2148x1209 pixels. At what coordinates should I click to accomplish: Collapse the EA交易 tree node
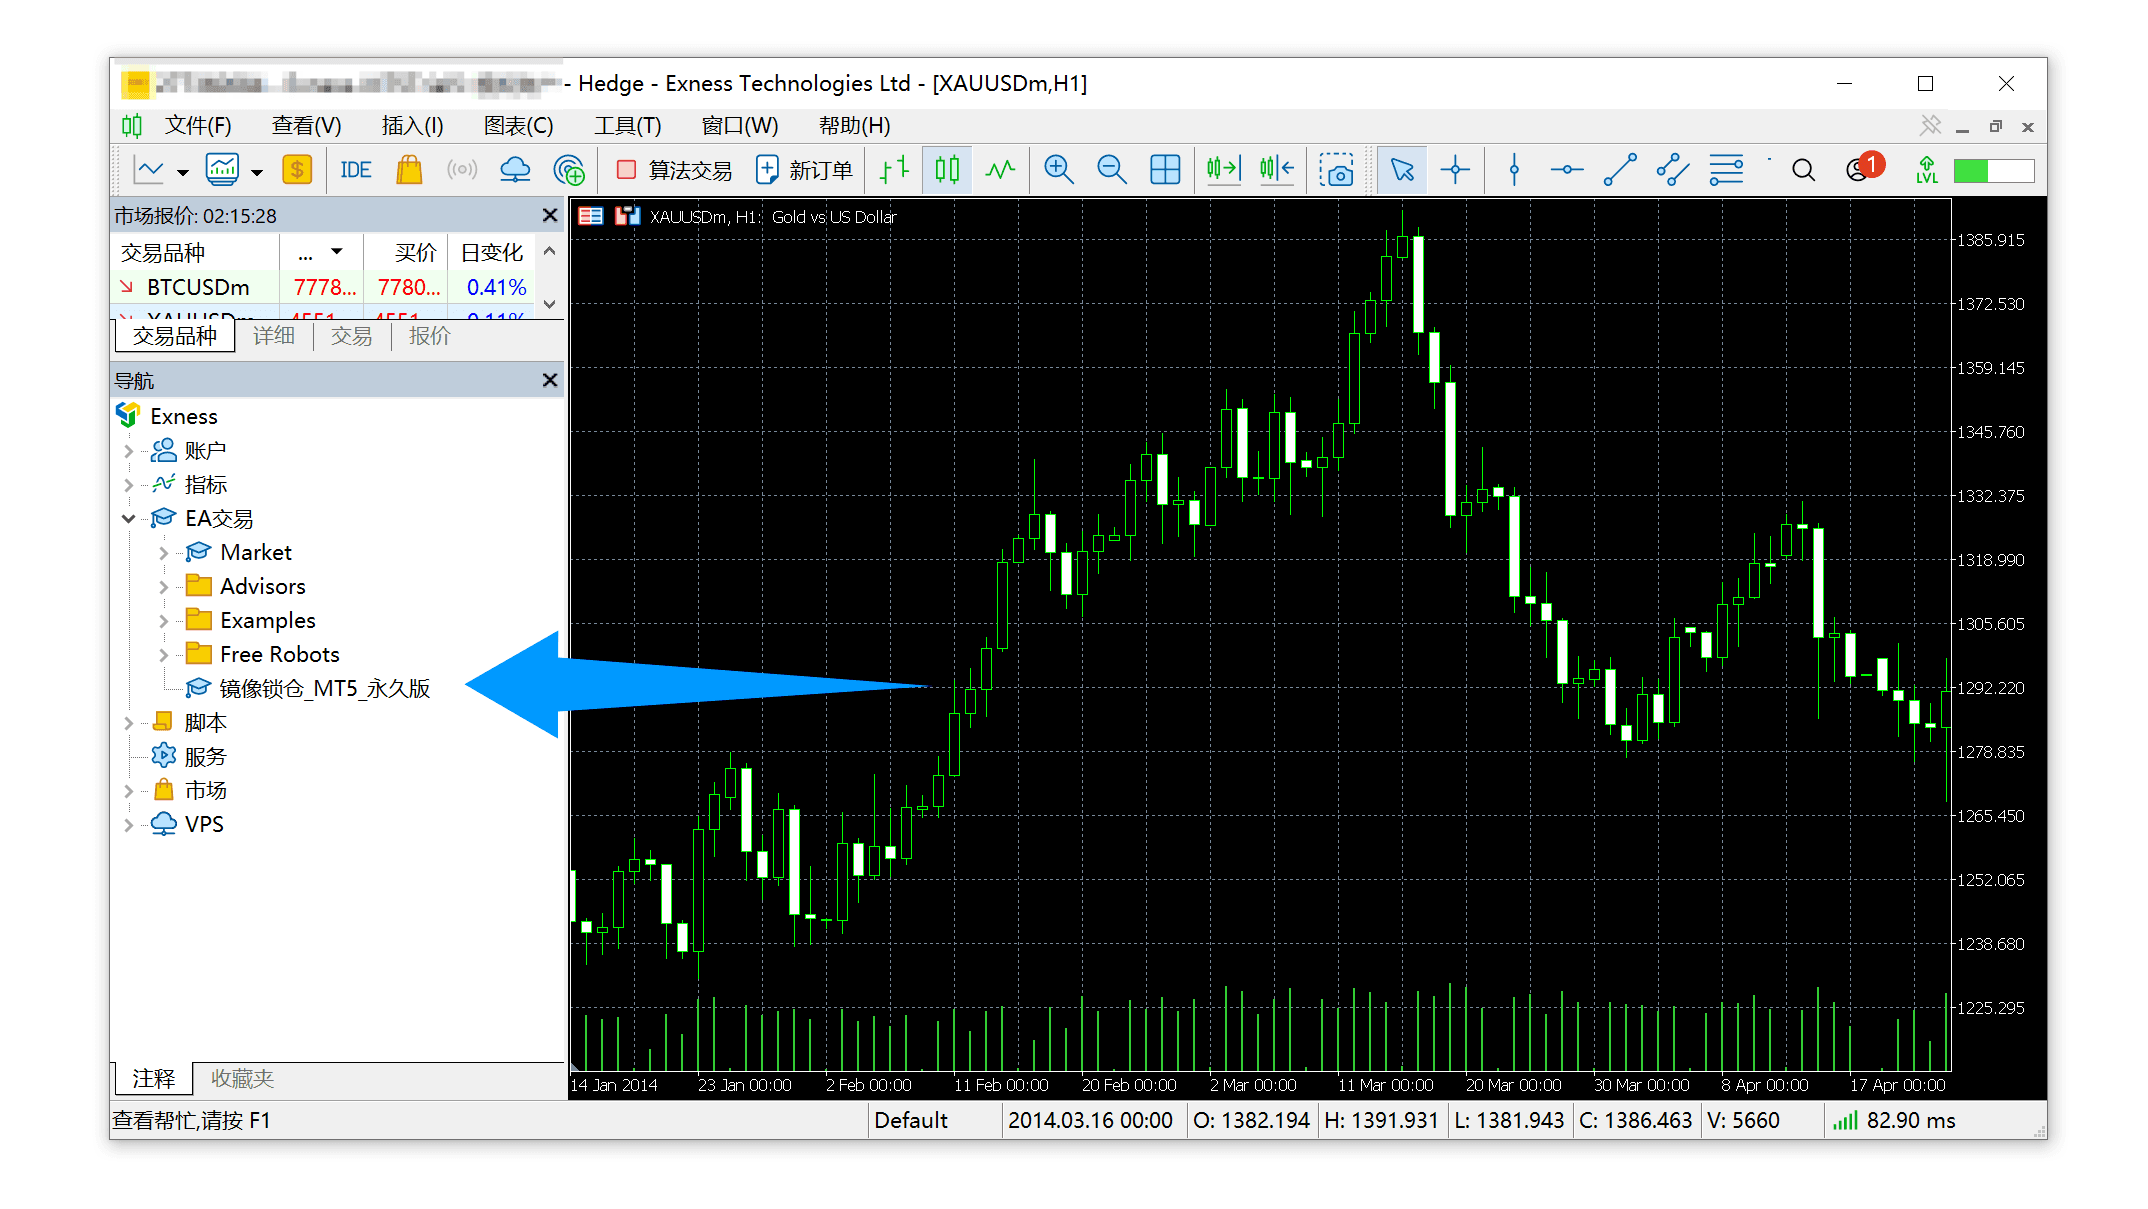[x=128, y=518]
